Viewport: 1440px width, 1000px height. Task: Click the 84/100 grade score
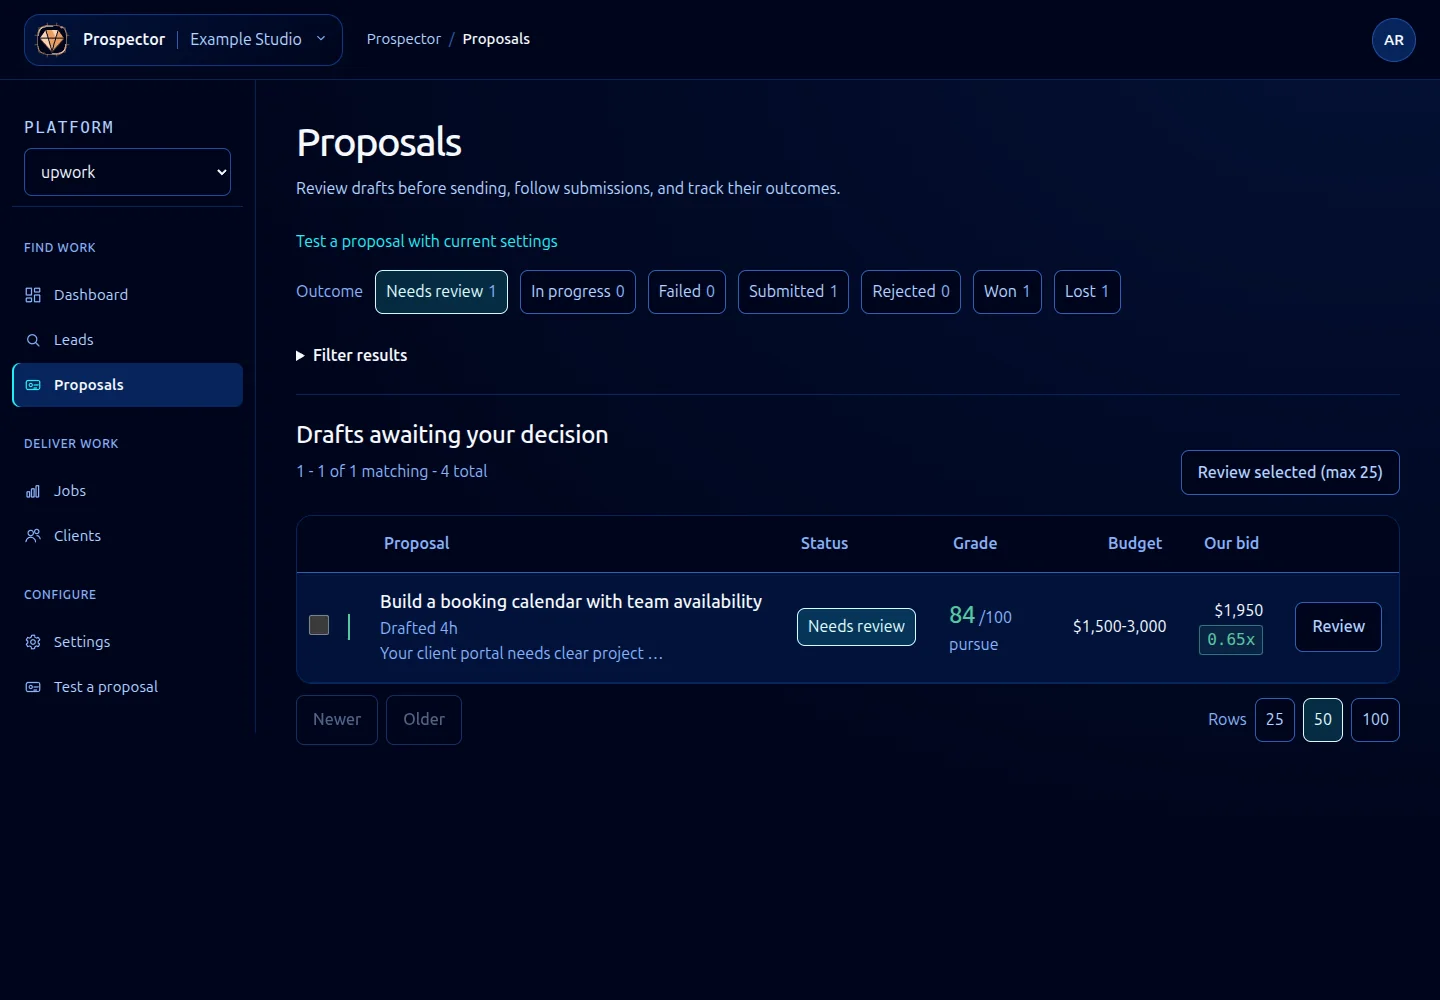click(x=980, y=616)
